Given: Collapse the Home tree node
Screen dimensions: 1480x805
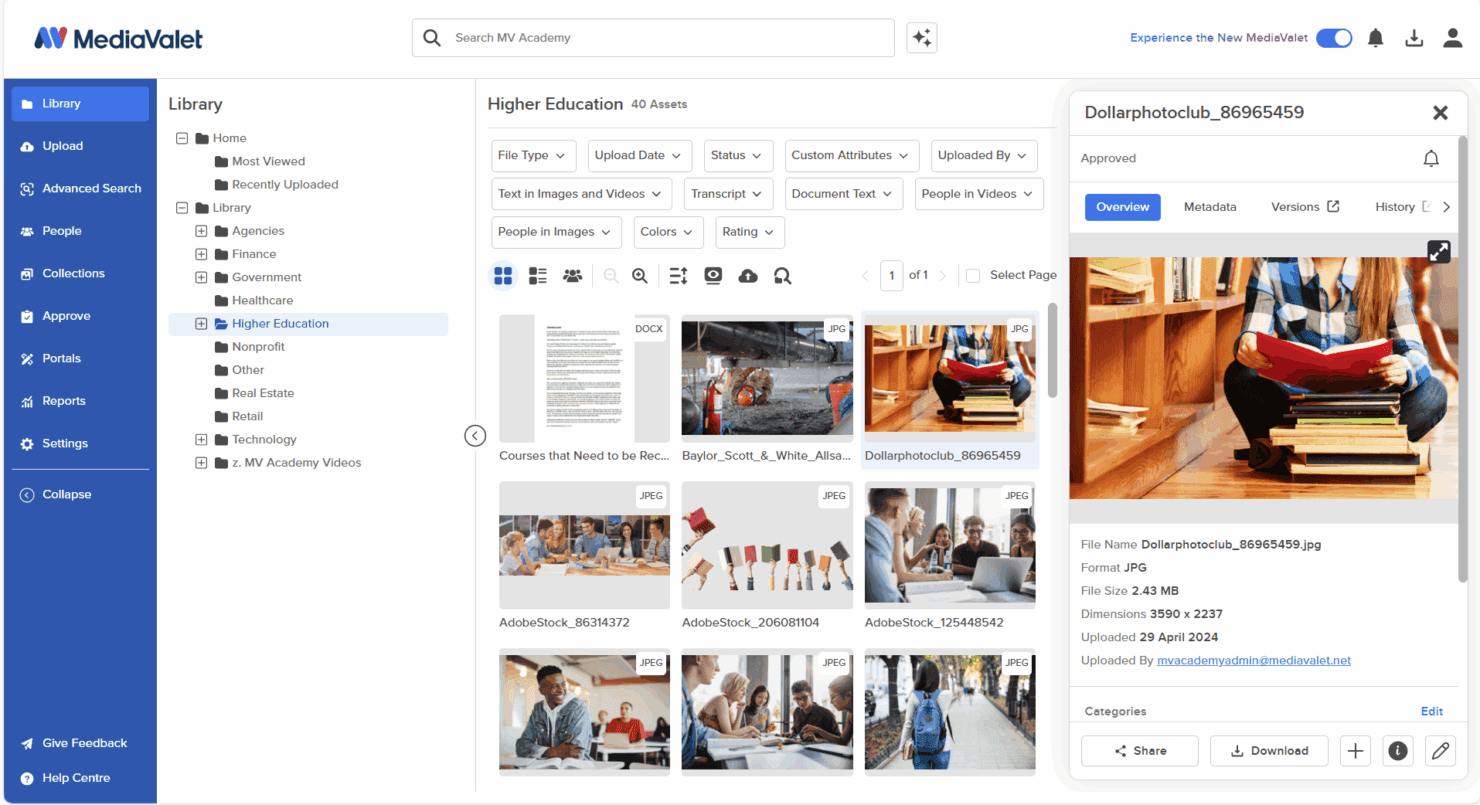Looking at the screenshot, I should click(182, 138).
